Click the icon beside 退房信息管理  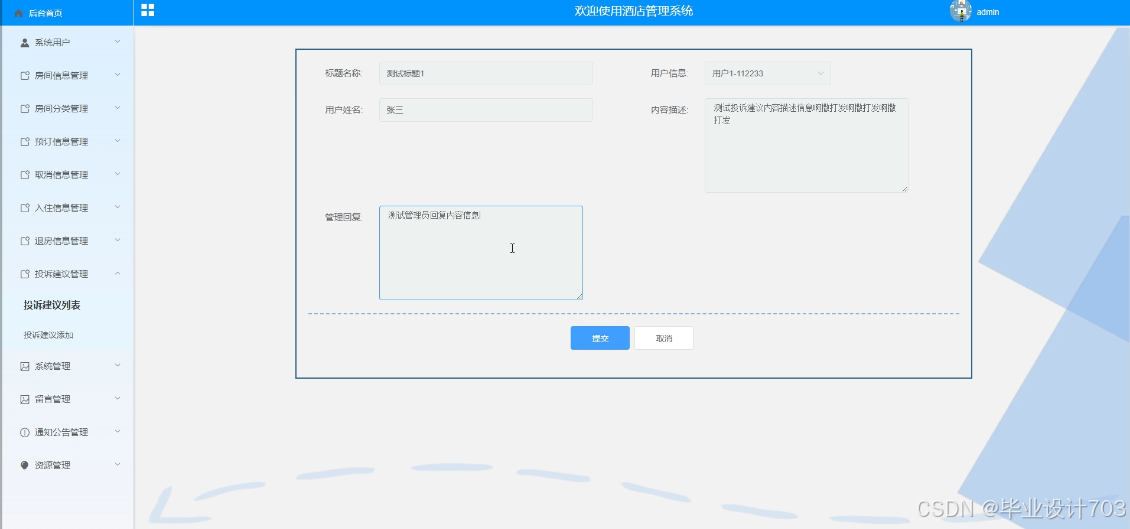click(25, 241)
